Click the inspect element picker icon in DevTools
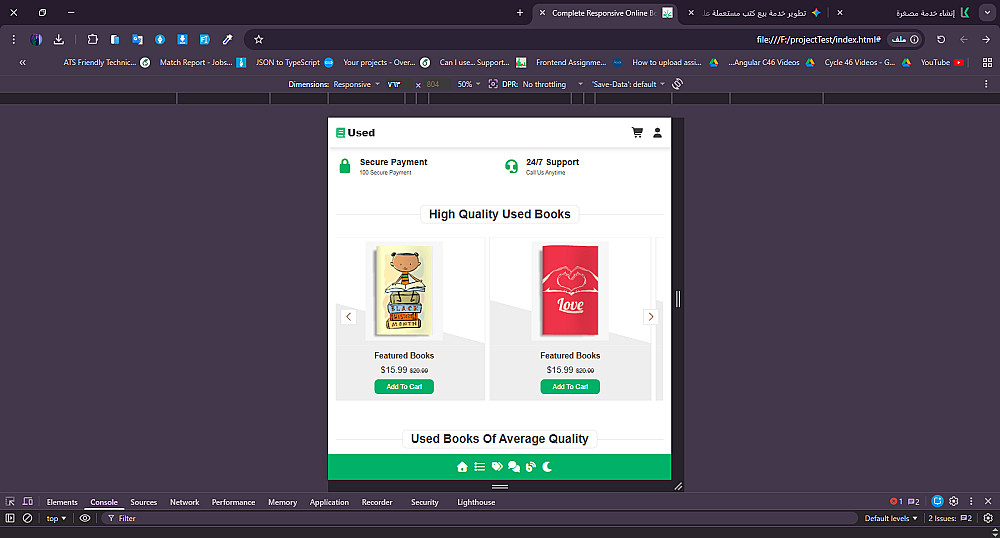Screen dimensions: 1000x538 tap(10, 502)
